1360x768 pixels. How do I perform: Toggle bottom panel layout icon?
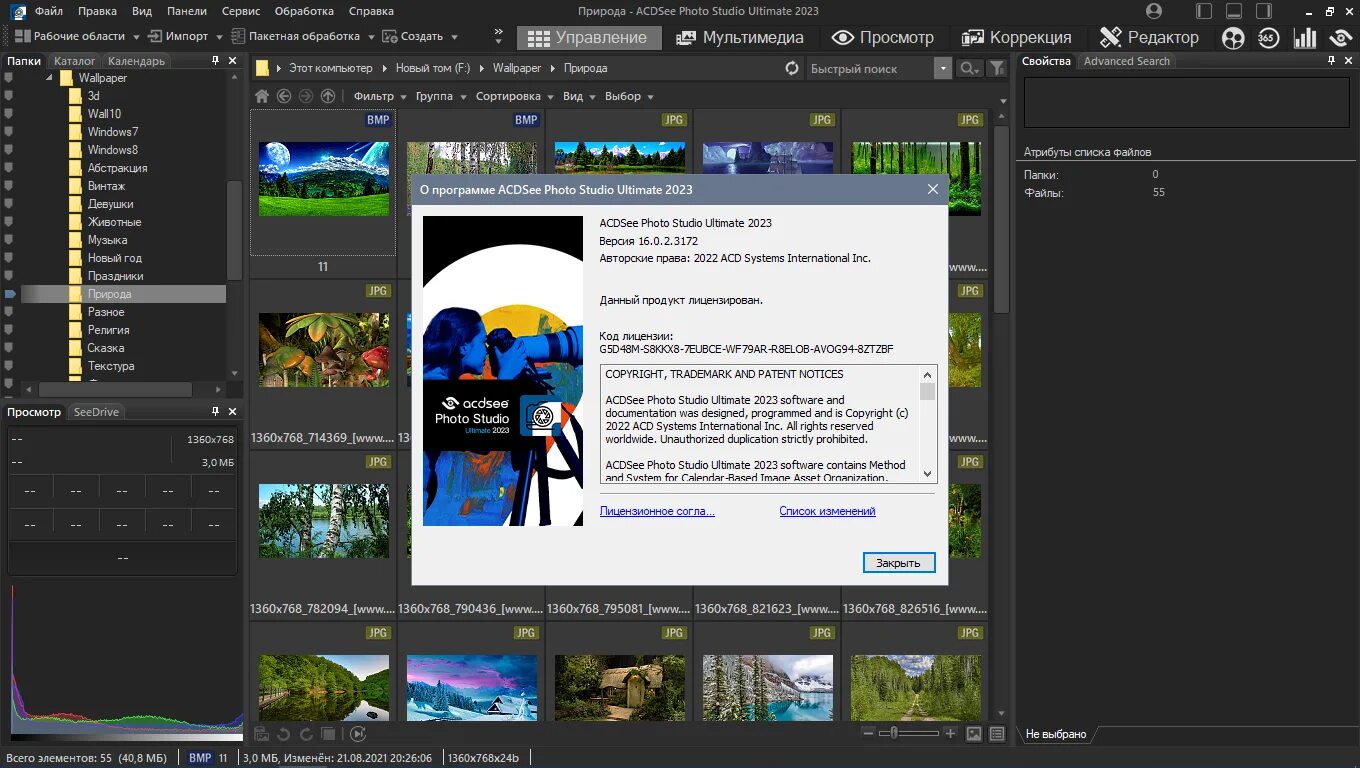[1234, 11]
